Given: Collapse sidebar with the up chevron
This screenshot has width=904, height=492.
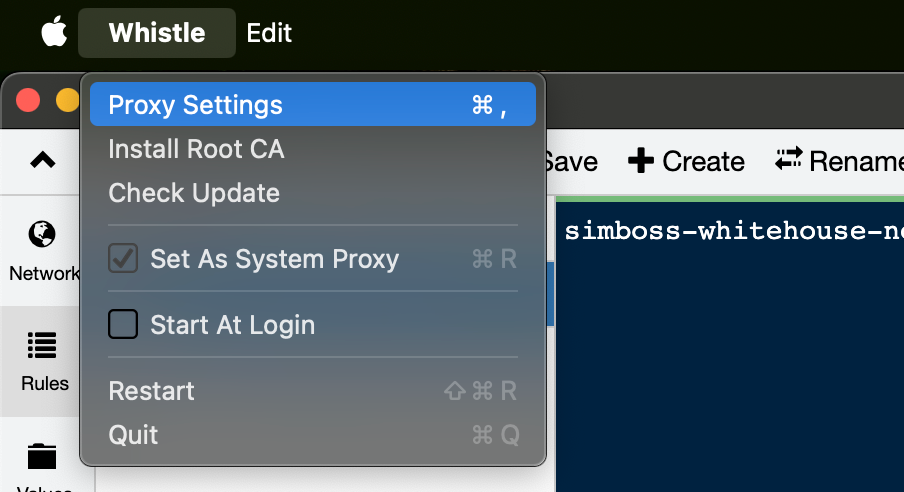Looking at the screenshot, I should (x=42, y=160).
